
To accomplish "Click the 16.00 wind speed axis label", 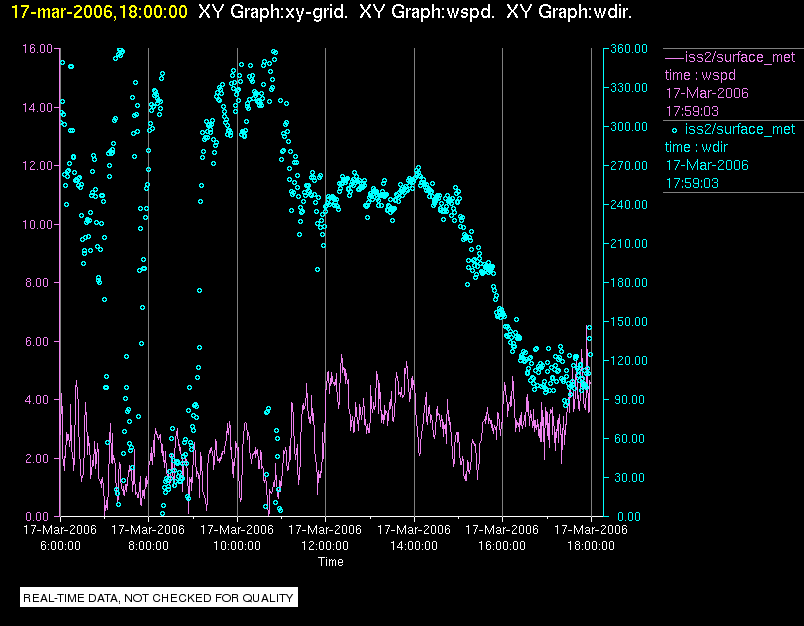I will click(x=37, y=49).
